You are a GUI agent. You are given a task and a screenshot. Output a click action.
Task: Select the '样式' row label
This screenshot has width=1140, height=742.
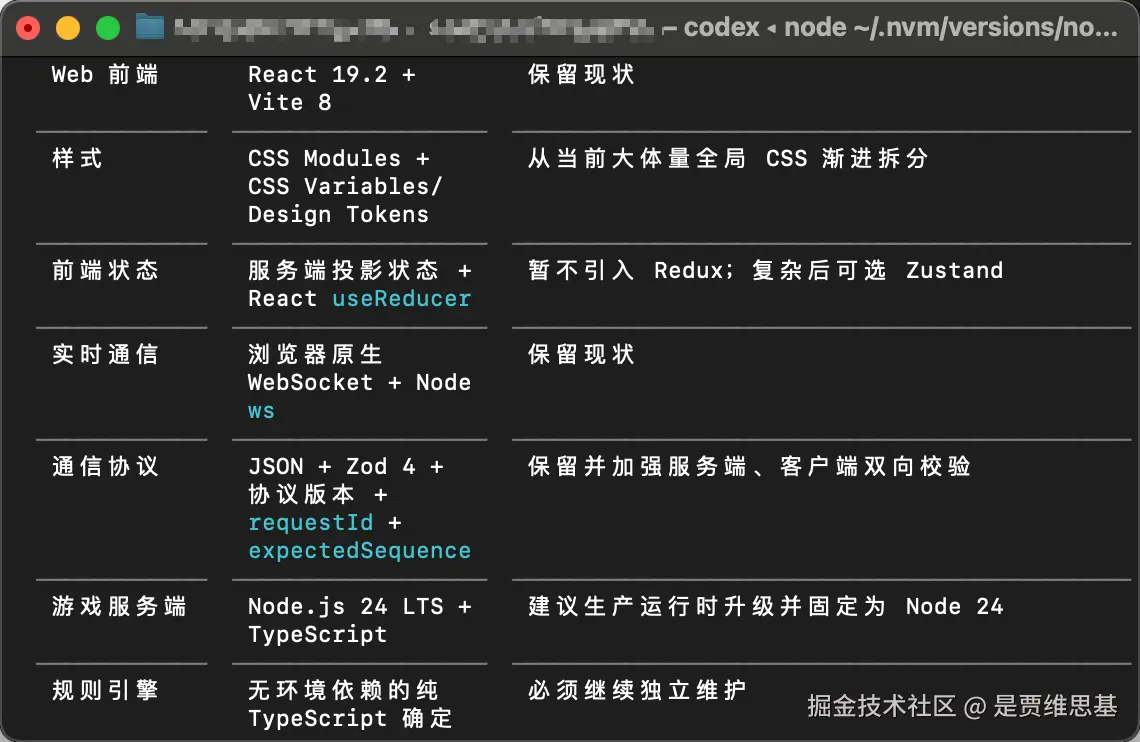pos(77,158)
